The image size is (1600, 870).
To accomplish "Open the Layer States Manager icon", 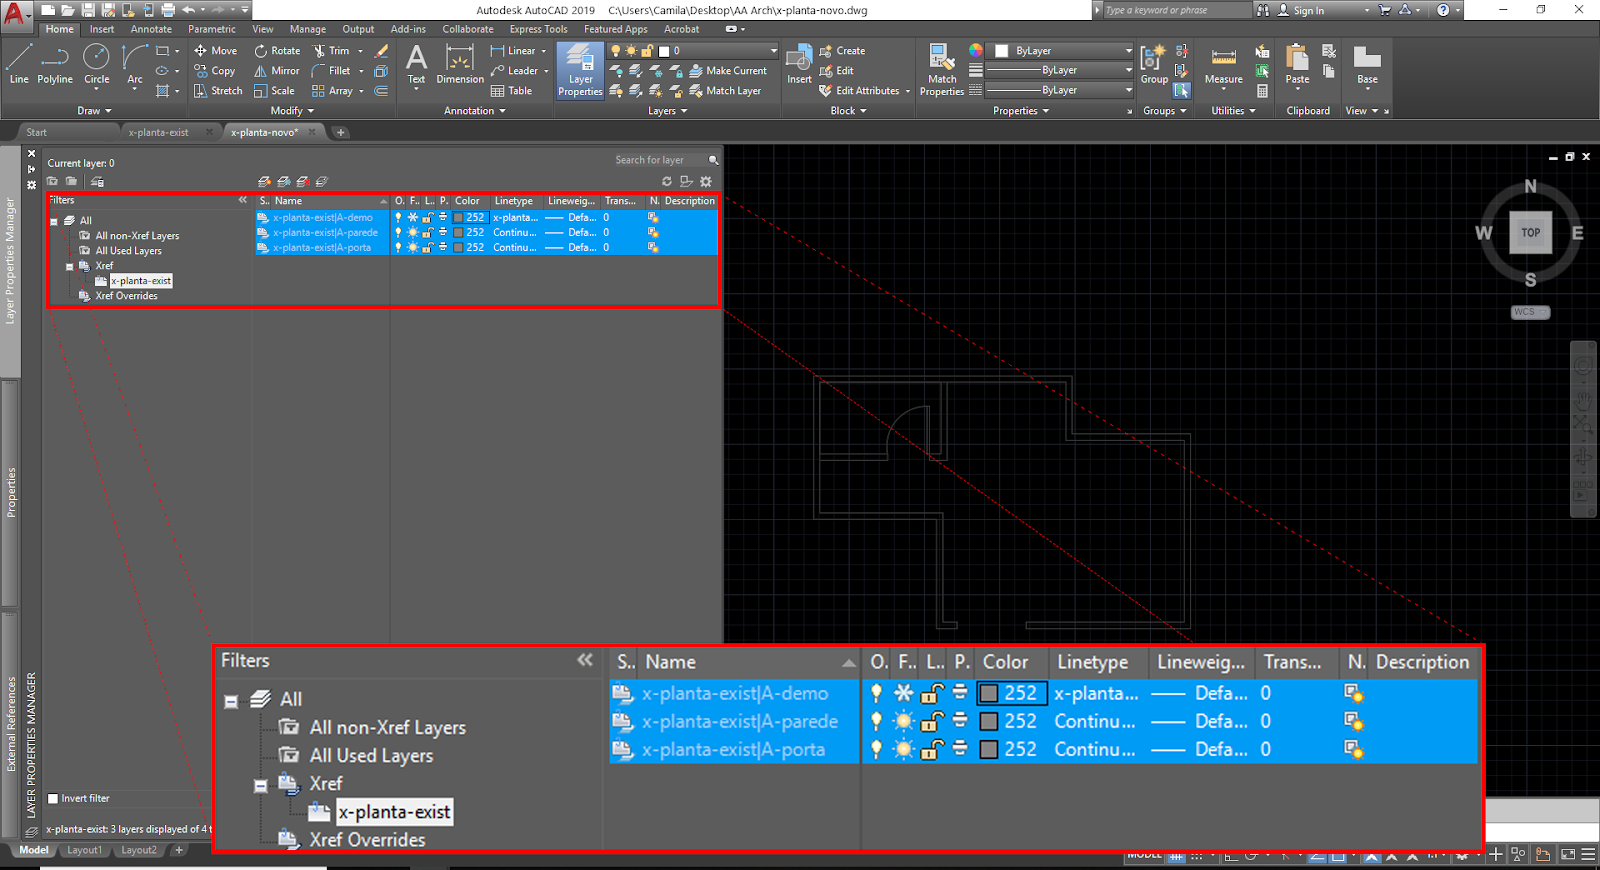I will [x=97, y=182].
